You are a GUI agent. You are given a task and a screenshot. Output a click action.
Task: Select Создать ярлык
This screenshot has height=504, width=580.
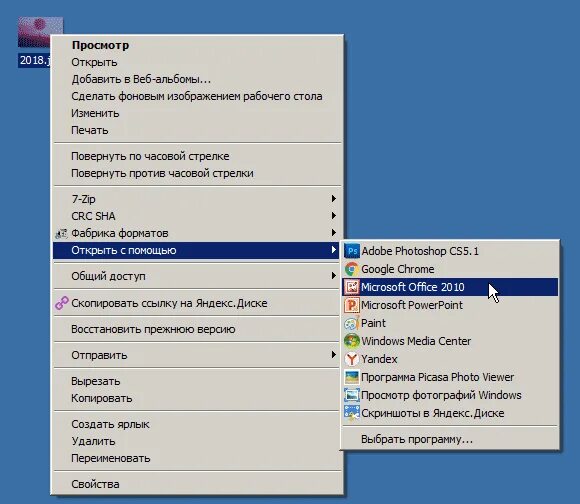click(197, 424)
